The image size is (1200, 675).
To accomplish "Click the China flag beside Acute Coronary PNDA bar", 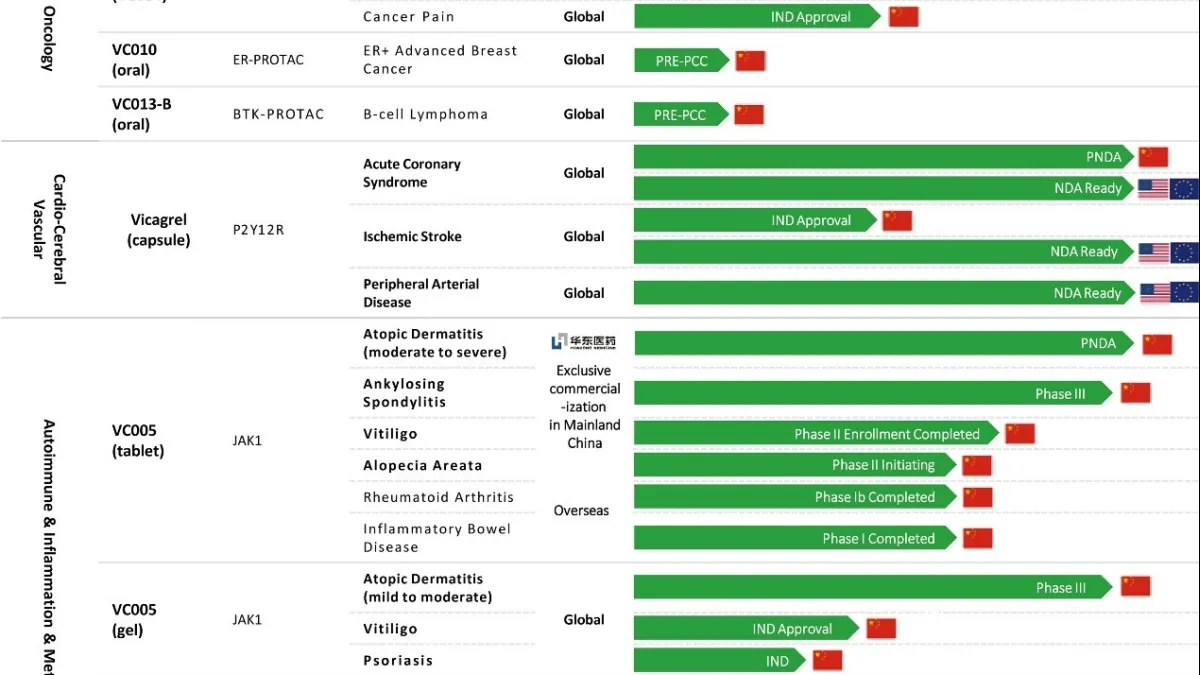I will [1153, 156].
